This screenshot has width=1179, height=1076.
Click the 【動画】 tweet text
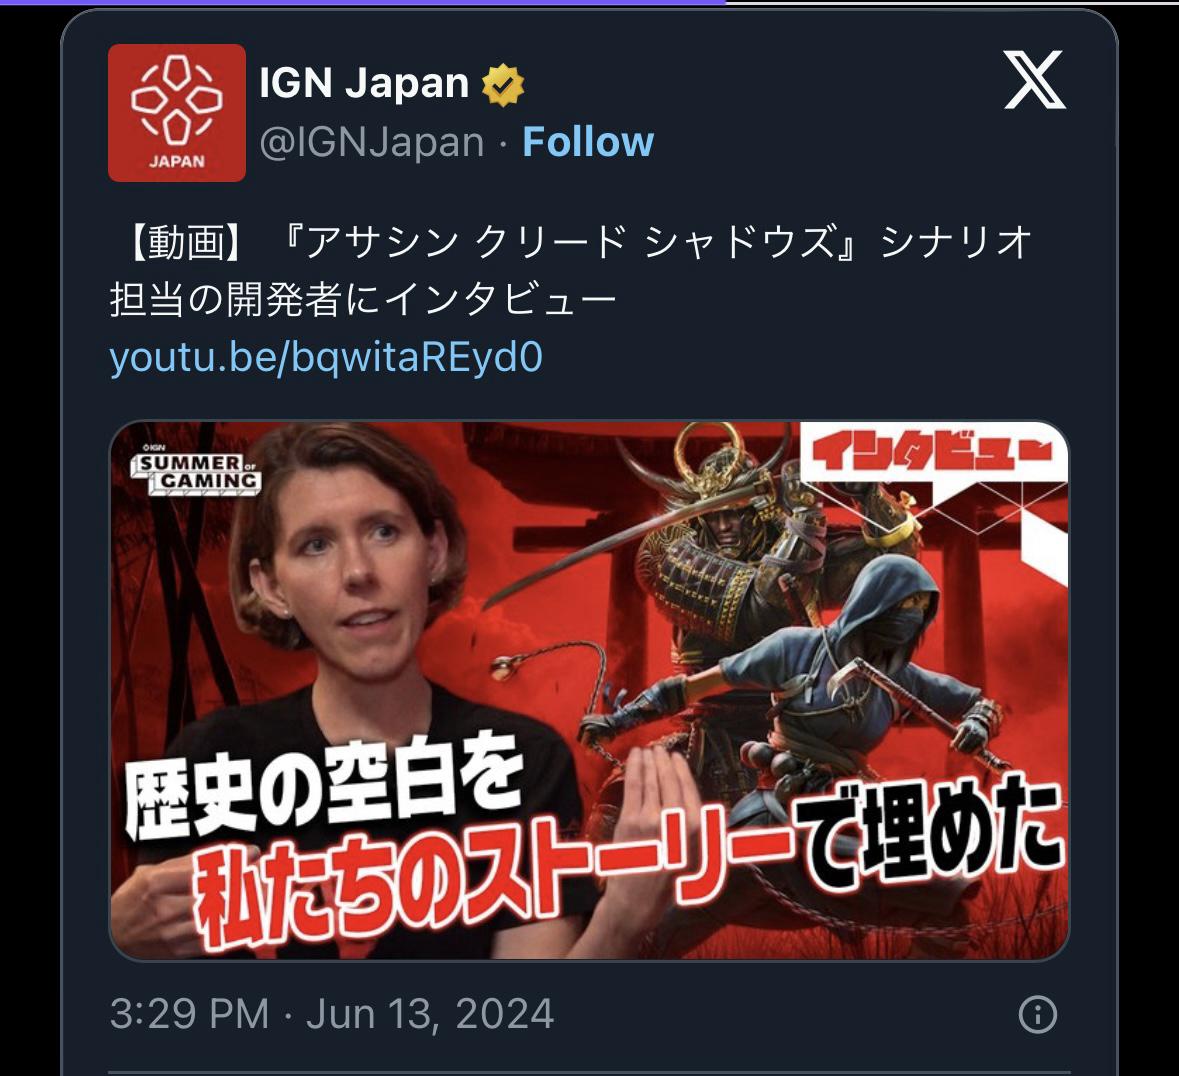[186, 242]
